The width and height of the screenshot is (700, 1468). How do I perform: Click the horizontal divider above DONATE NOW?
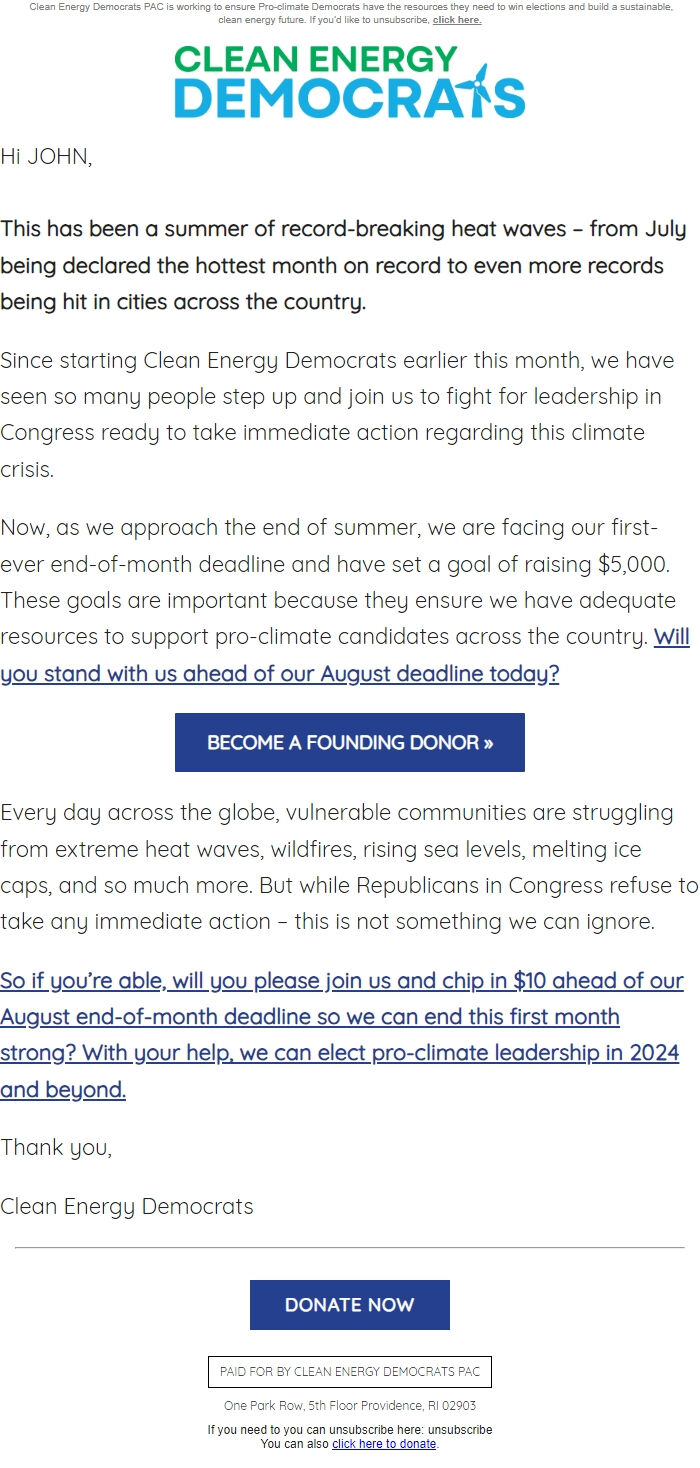349,1244
